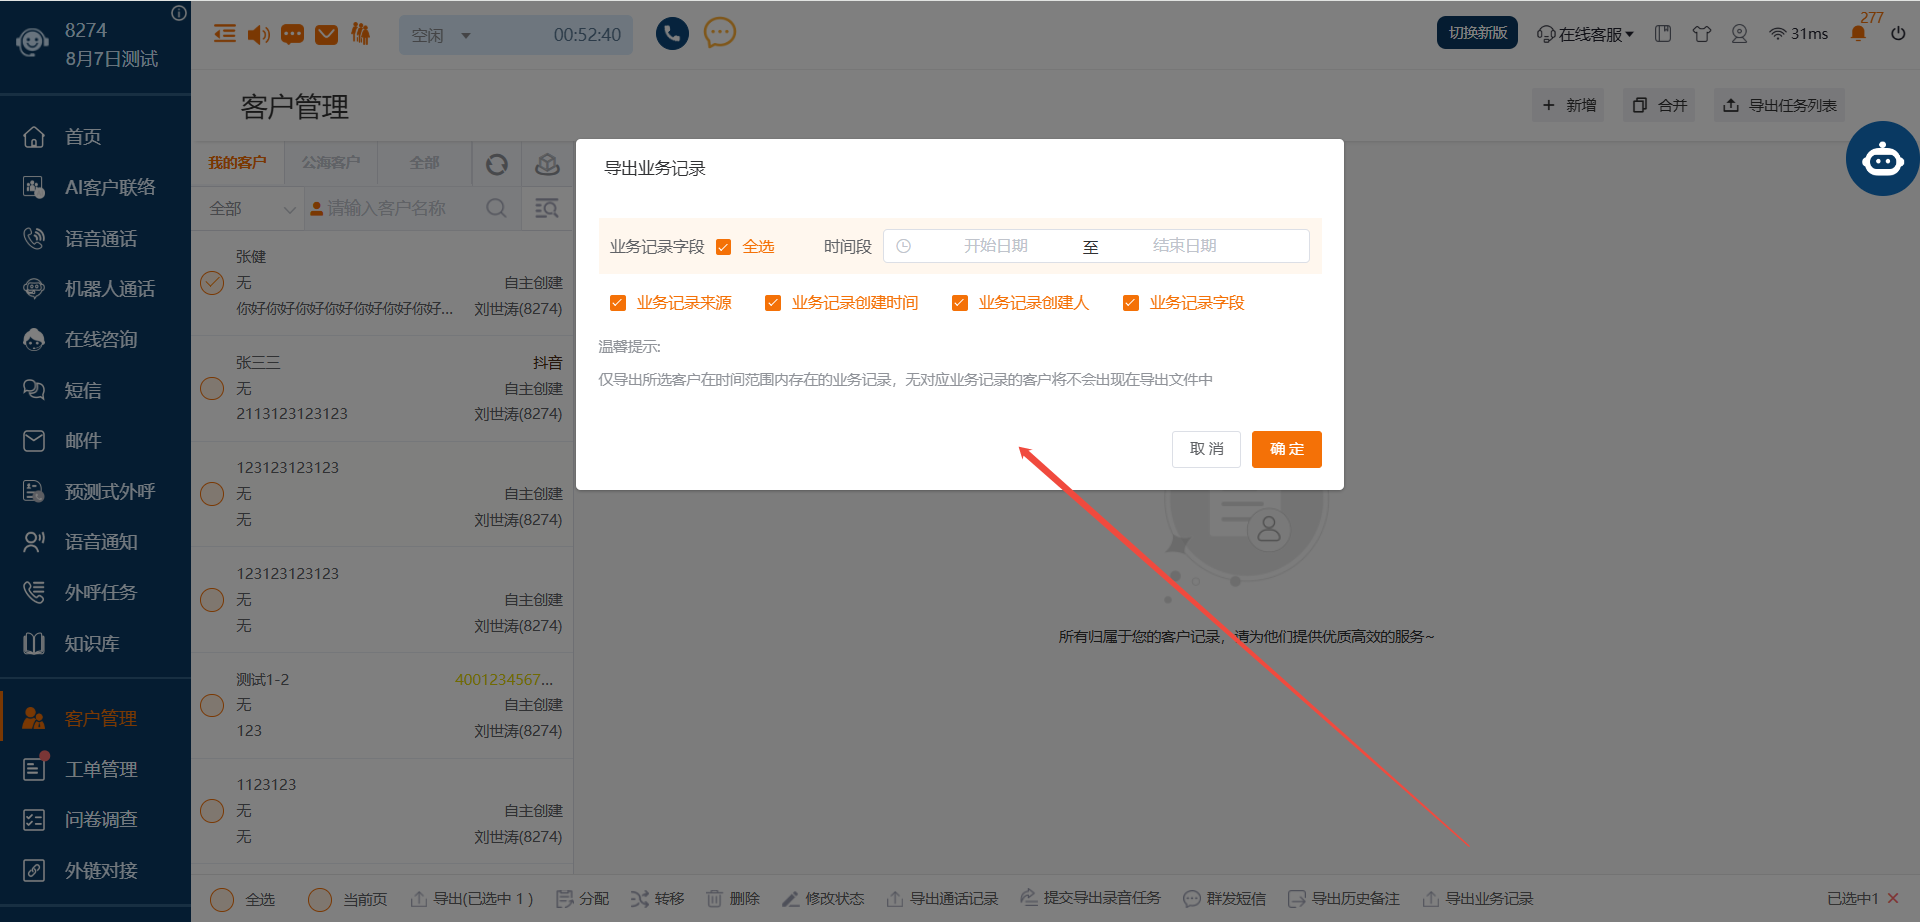Select the radio button for customer 张健
Screen dimensions: 1920x922
(x=212, y=283)
